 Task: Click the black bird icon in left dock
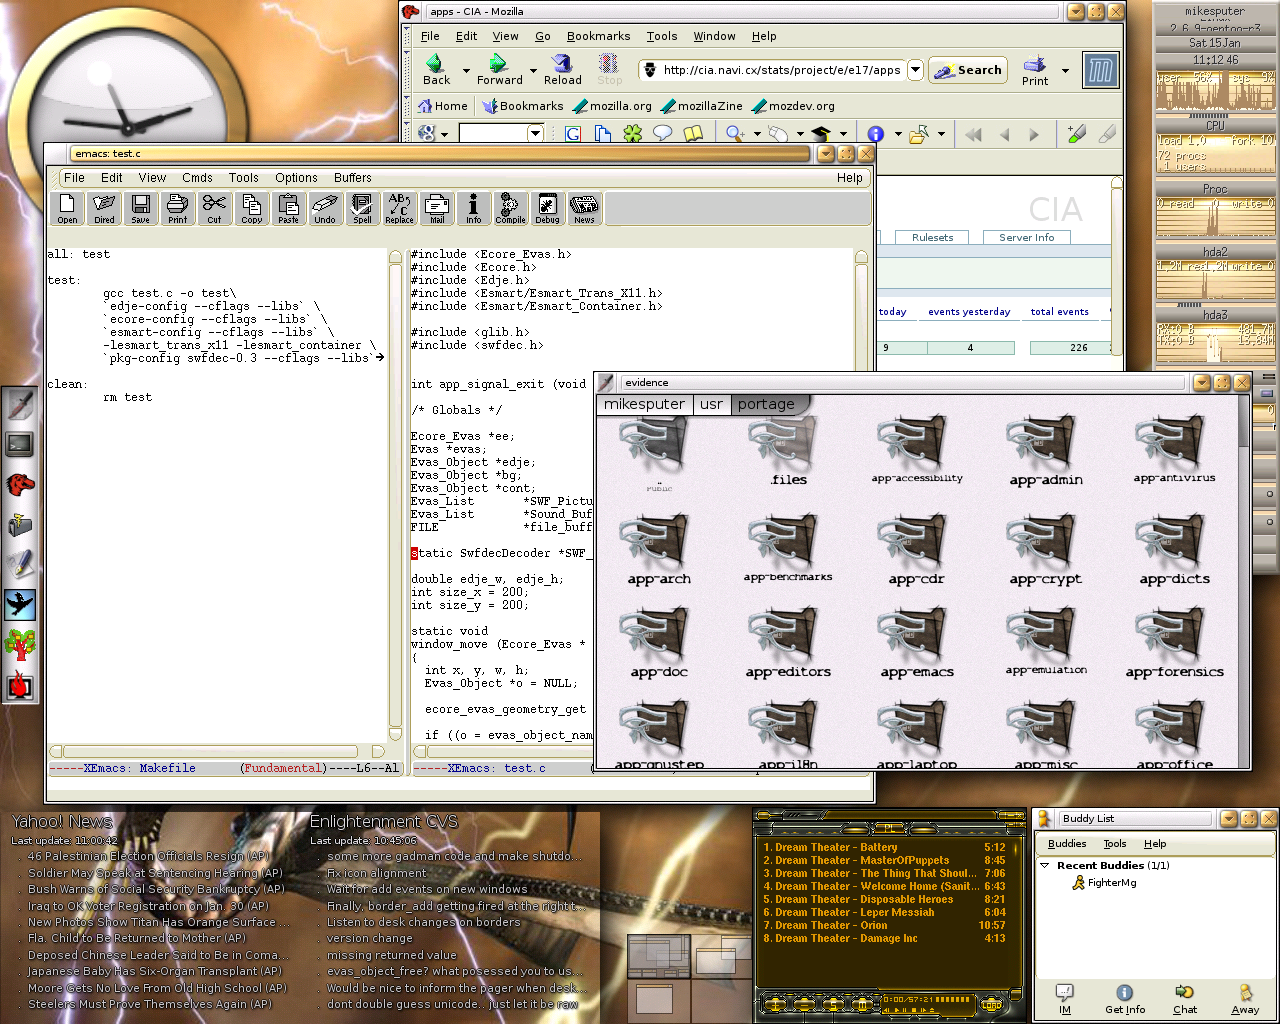(x=20, y=604)
